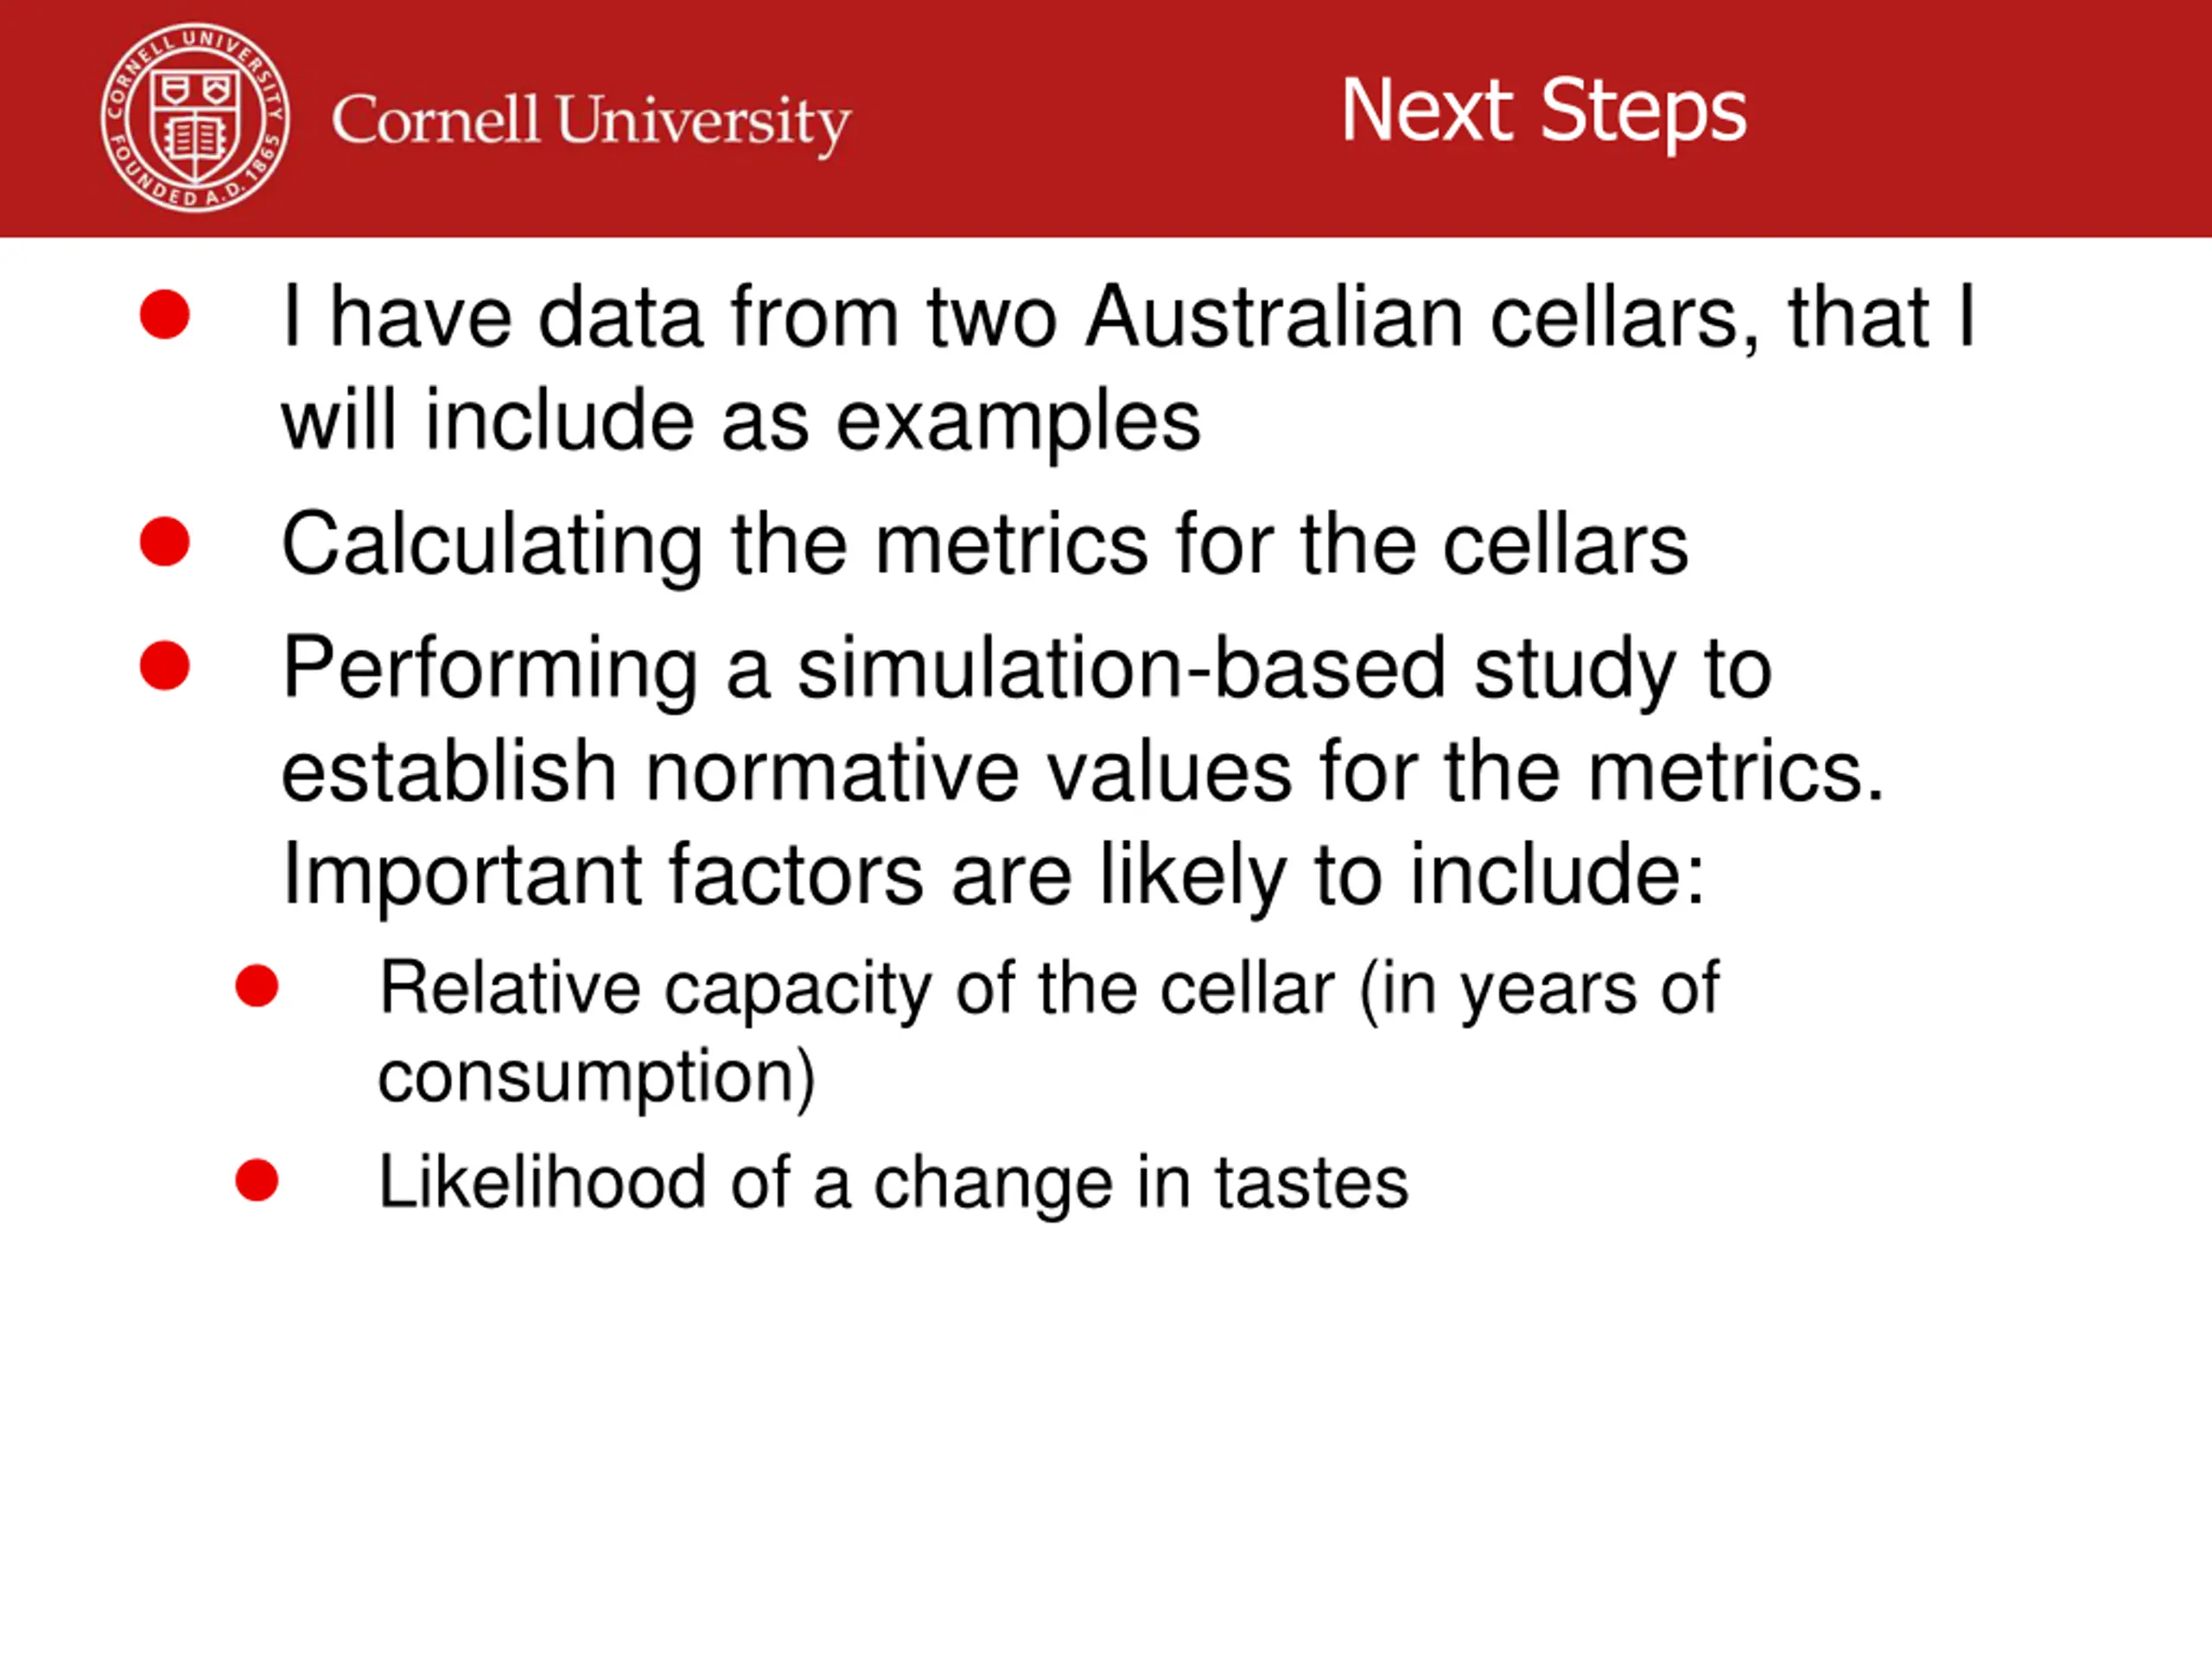
Task: Click the Cornell University wordmark text
Action: (x=591, y=122)
